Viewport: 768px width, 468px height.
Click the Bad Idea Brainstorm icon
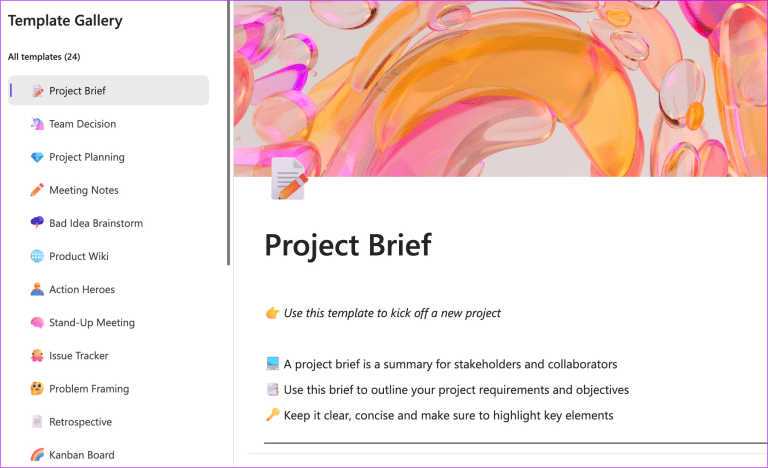coord(37,223)
